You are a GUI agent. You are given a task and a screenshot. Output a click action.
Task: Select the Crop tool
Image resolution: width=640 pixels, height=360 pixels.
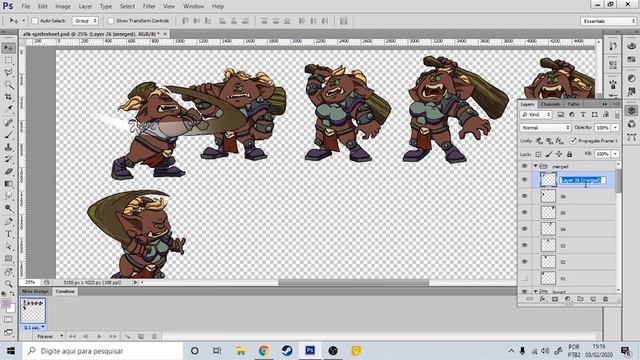tap(8, 97)
